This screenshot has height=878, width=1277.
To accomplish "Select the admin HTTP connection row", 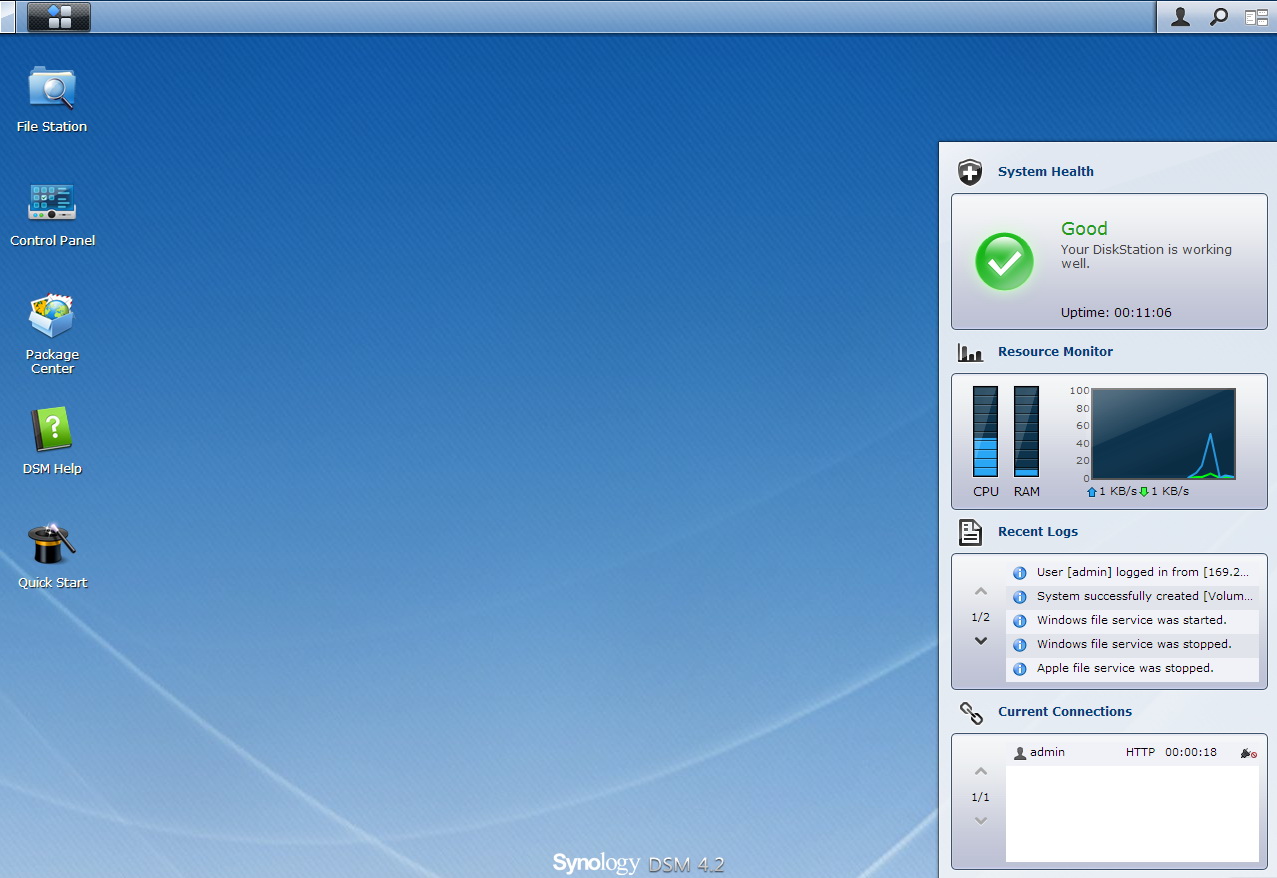I will pos(1132,753).
